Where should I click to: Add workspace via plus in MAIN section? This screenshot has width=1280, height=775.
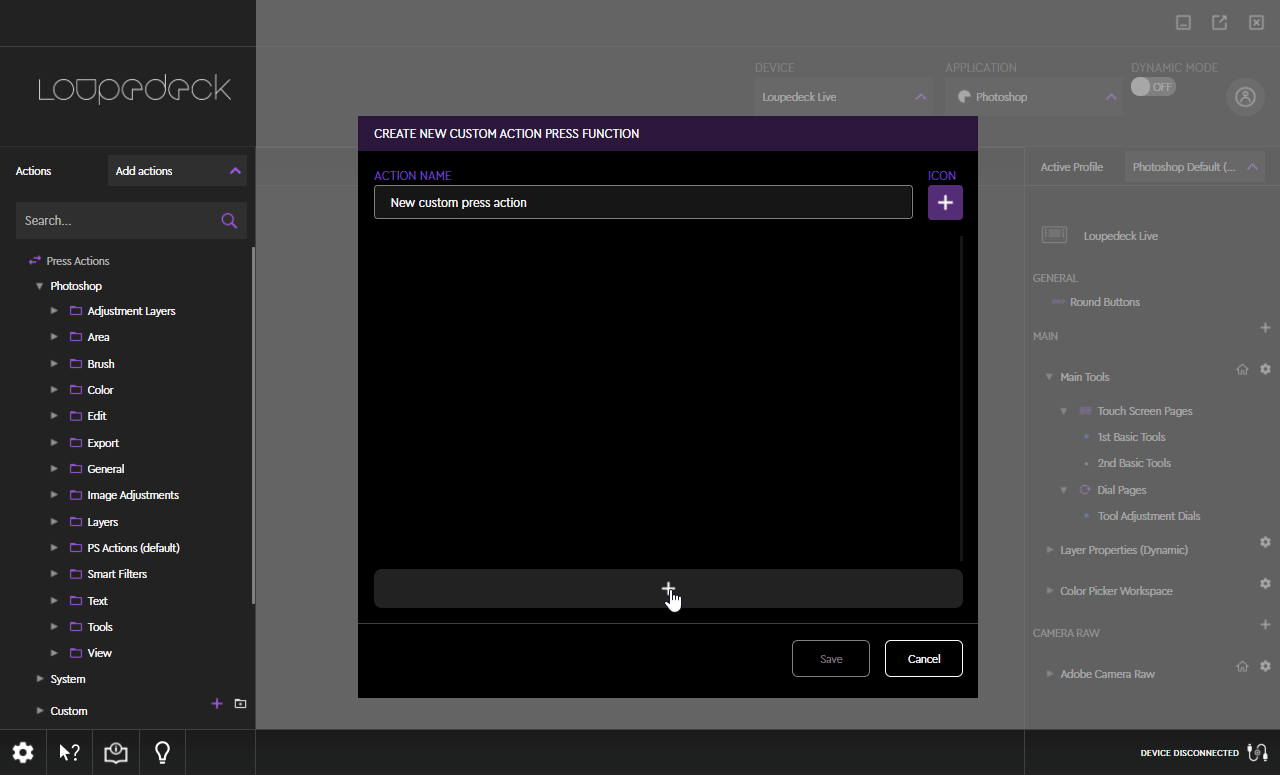[x=1265, y=328]
